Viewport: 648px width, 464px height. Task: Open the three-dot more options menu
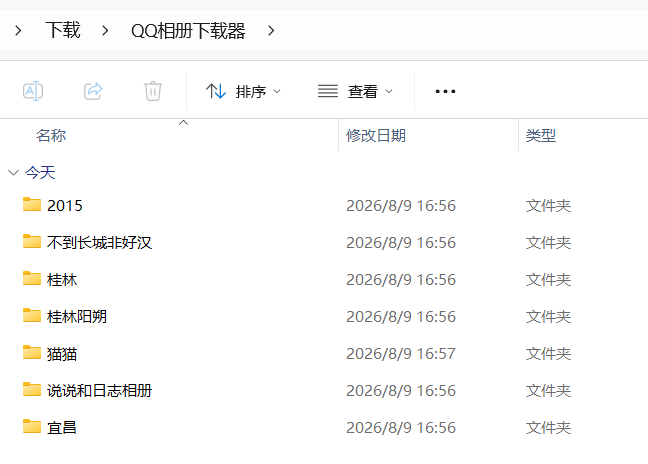click(x=445, y=91)
